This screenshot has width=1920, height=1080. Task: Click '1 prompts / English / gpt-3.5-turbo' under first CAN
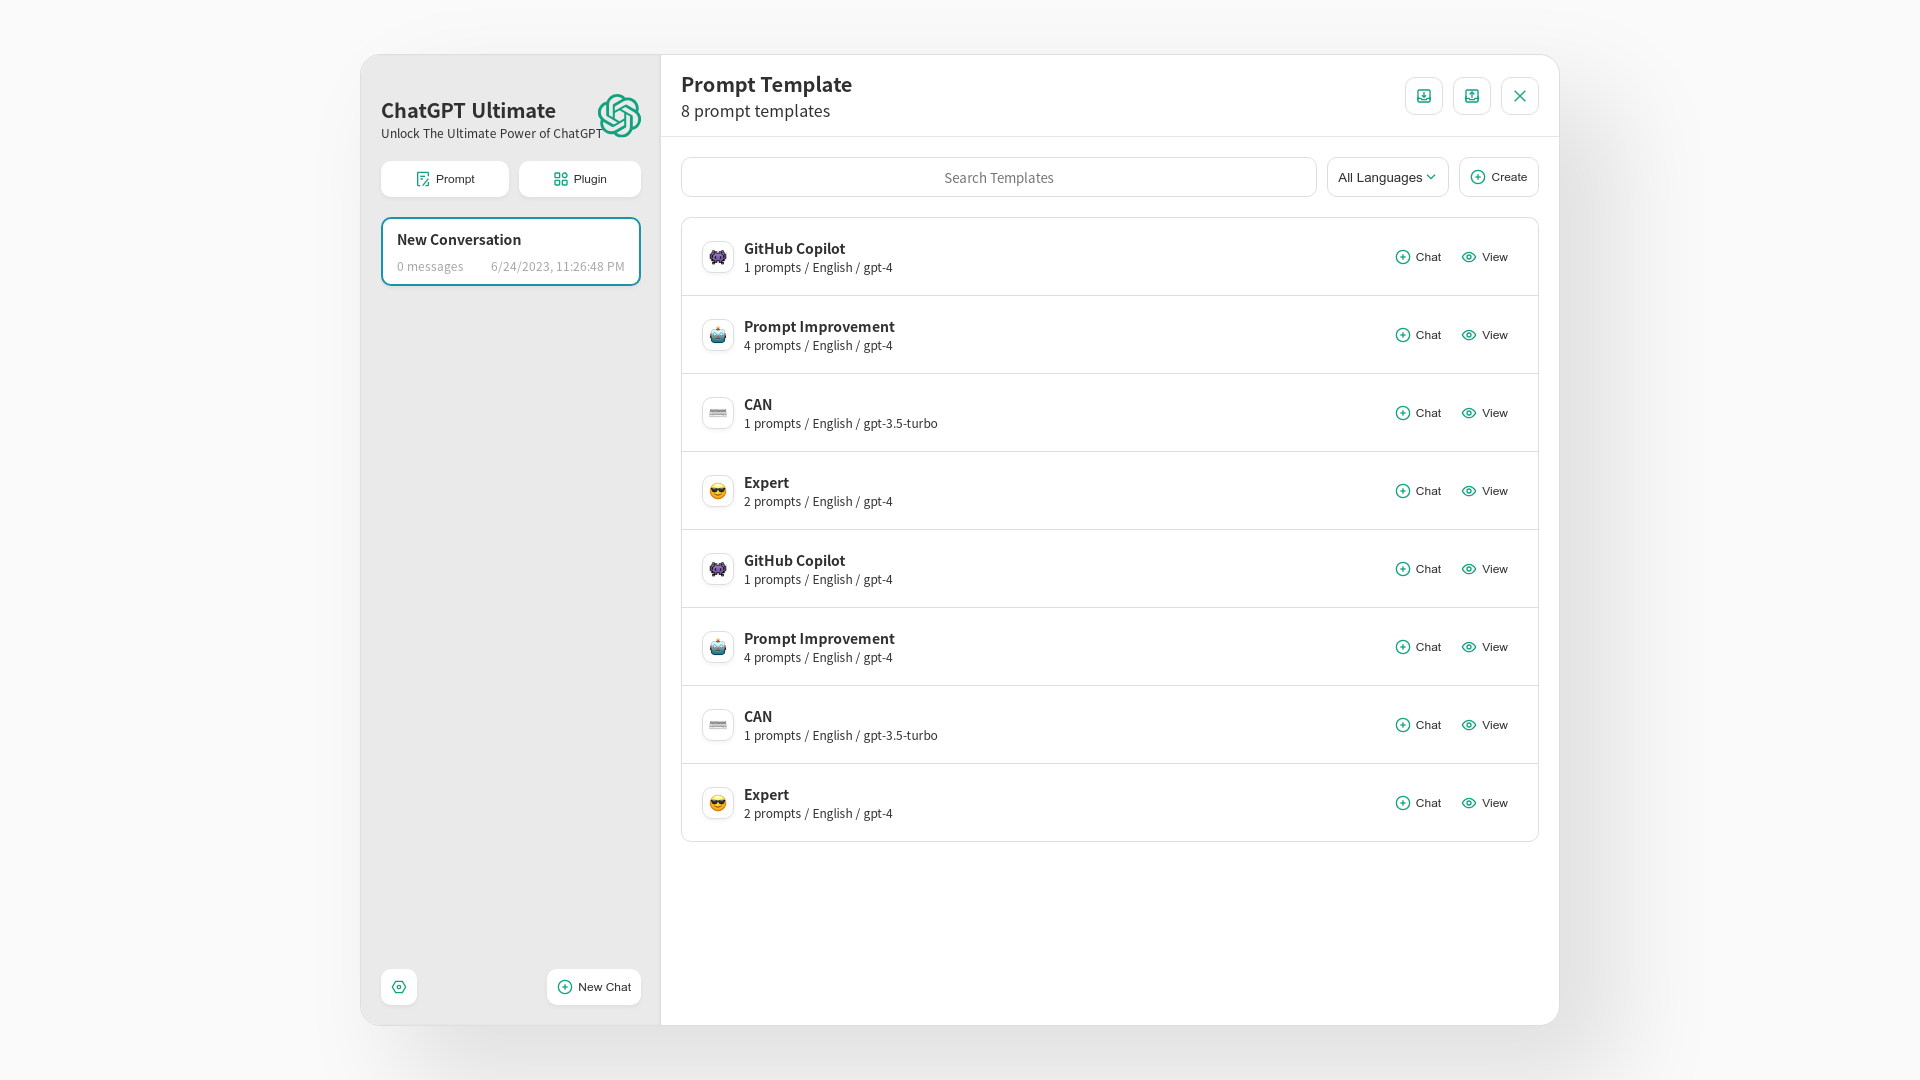pos(840,423)
